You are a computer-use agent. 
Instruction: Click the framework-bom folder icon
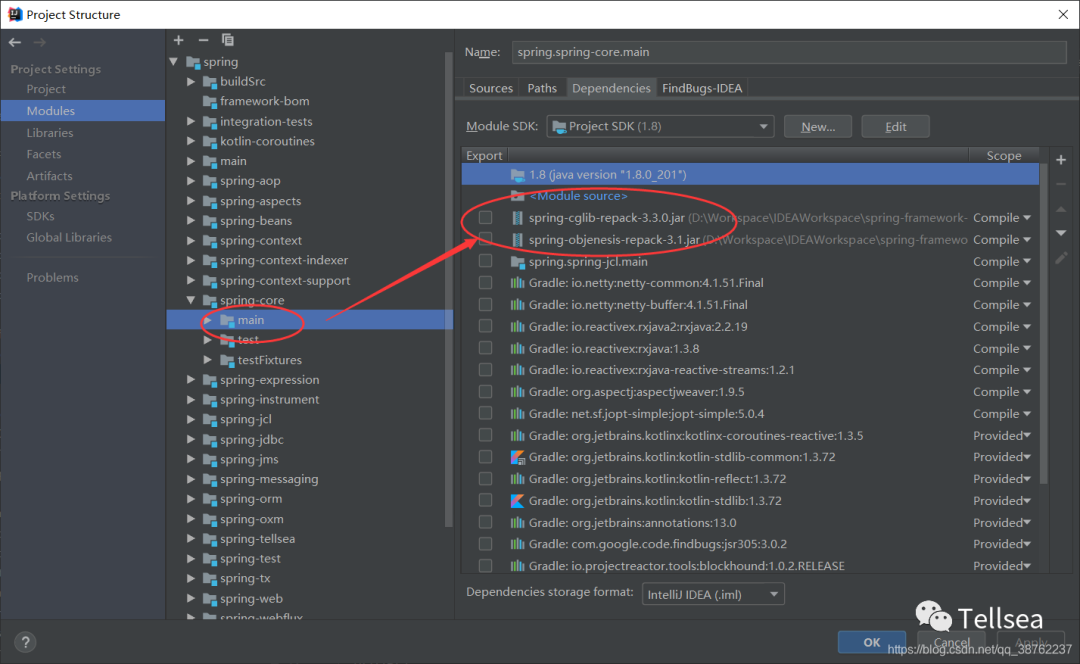(x=210, y=102)
